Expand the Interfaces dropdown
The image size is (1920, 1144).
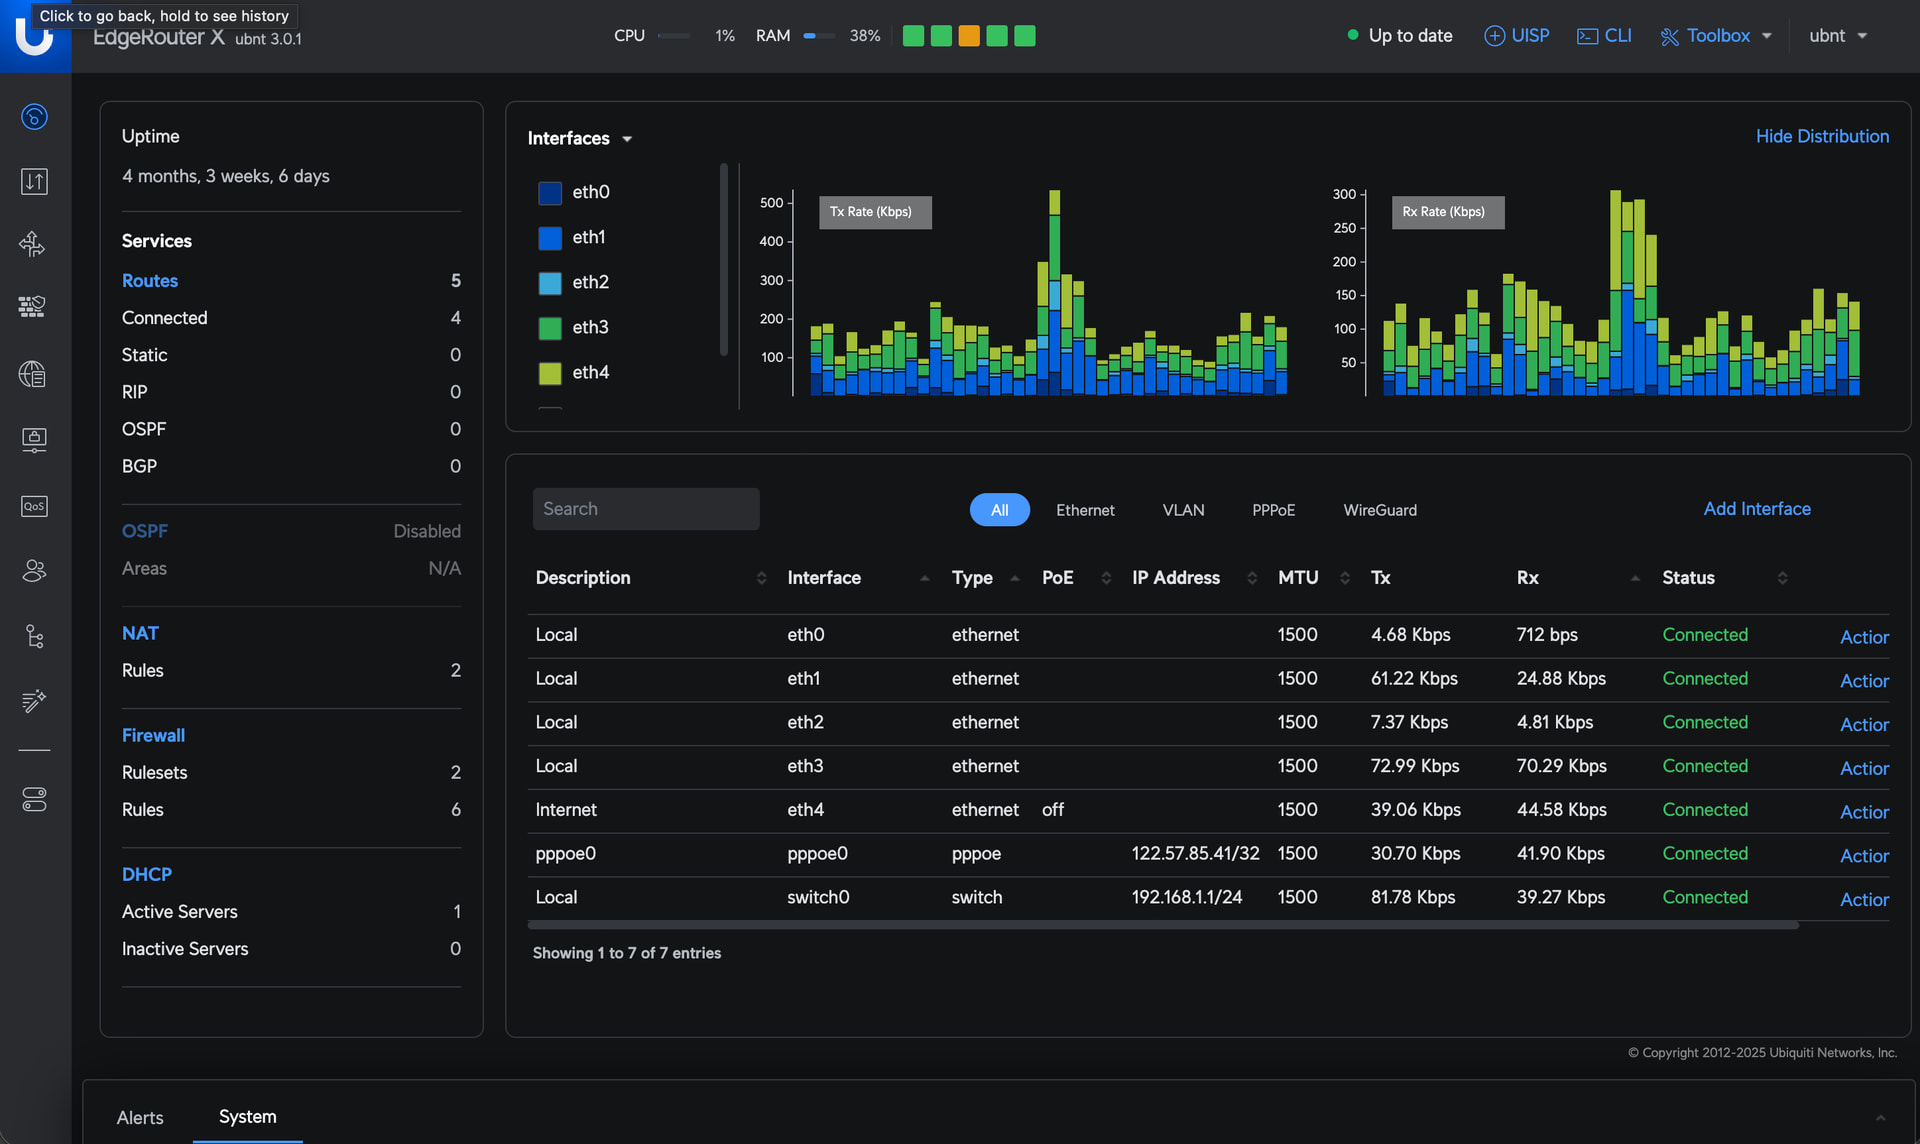[580, 138]
